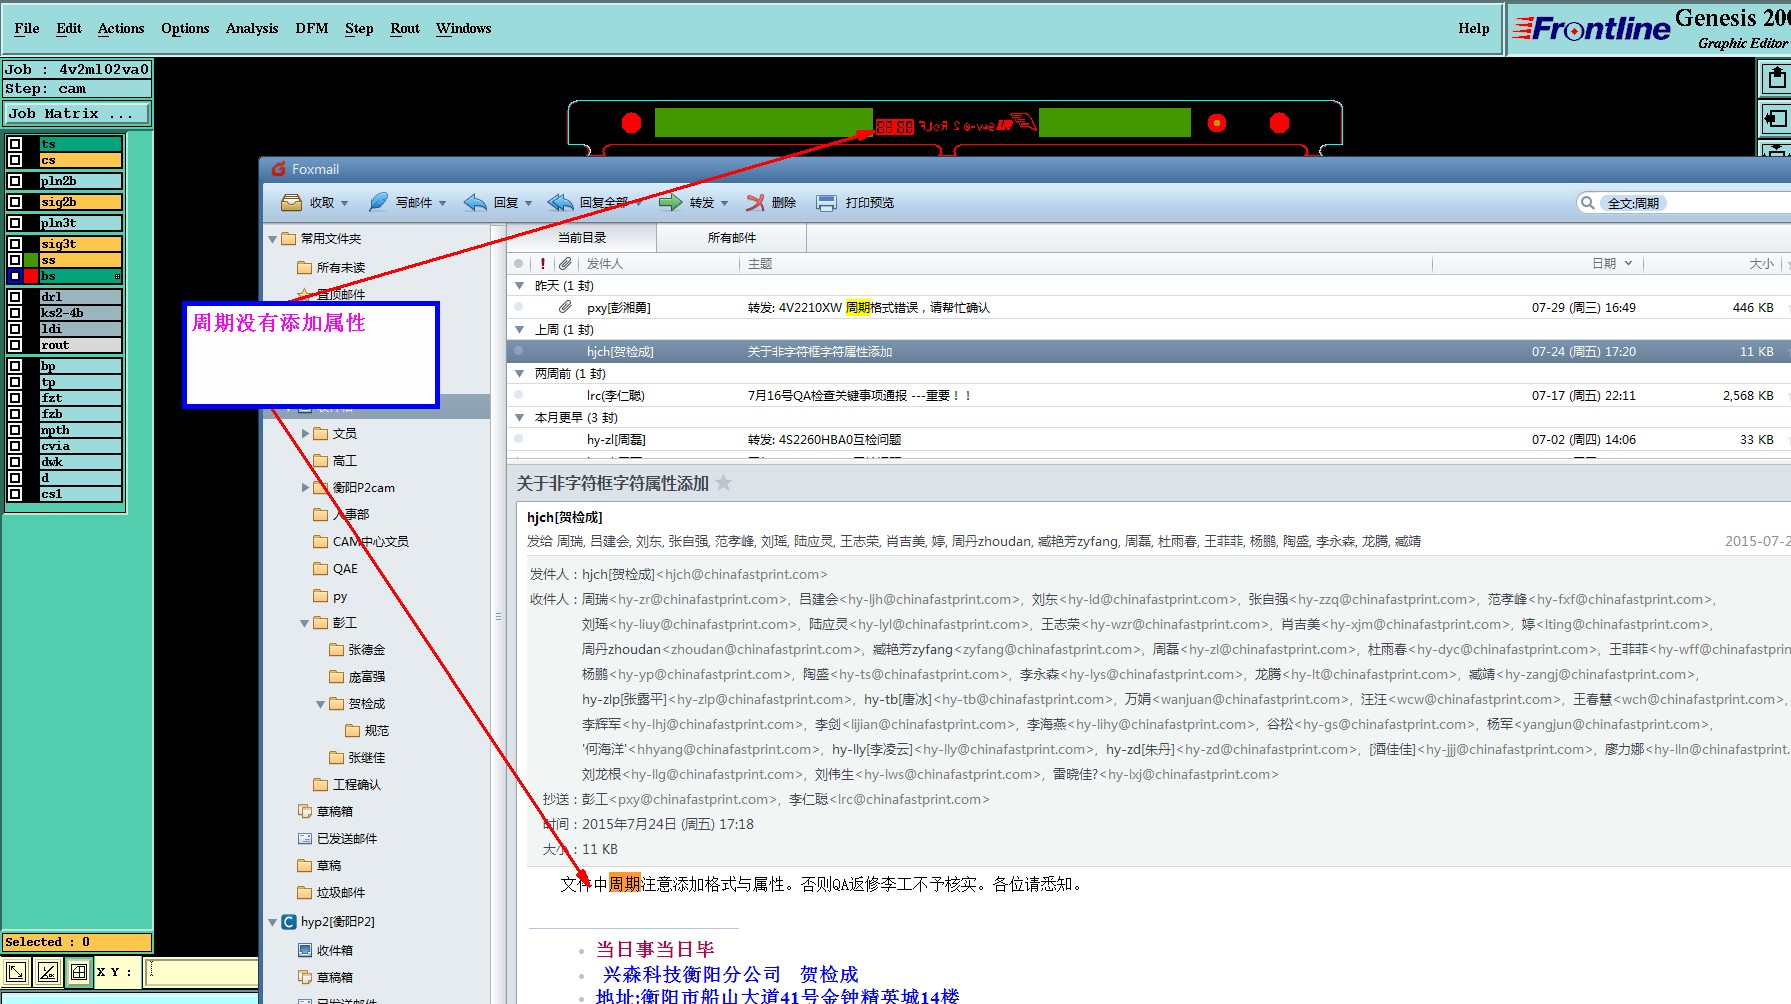This screenshot has width=1791, height=1004.
Task: Click the reply-all double arrow icon
Action: pos(560,203)
